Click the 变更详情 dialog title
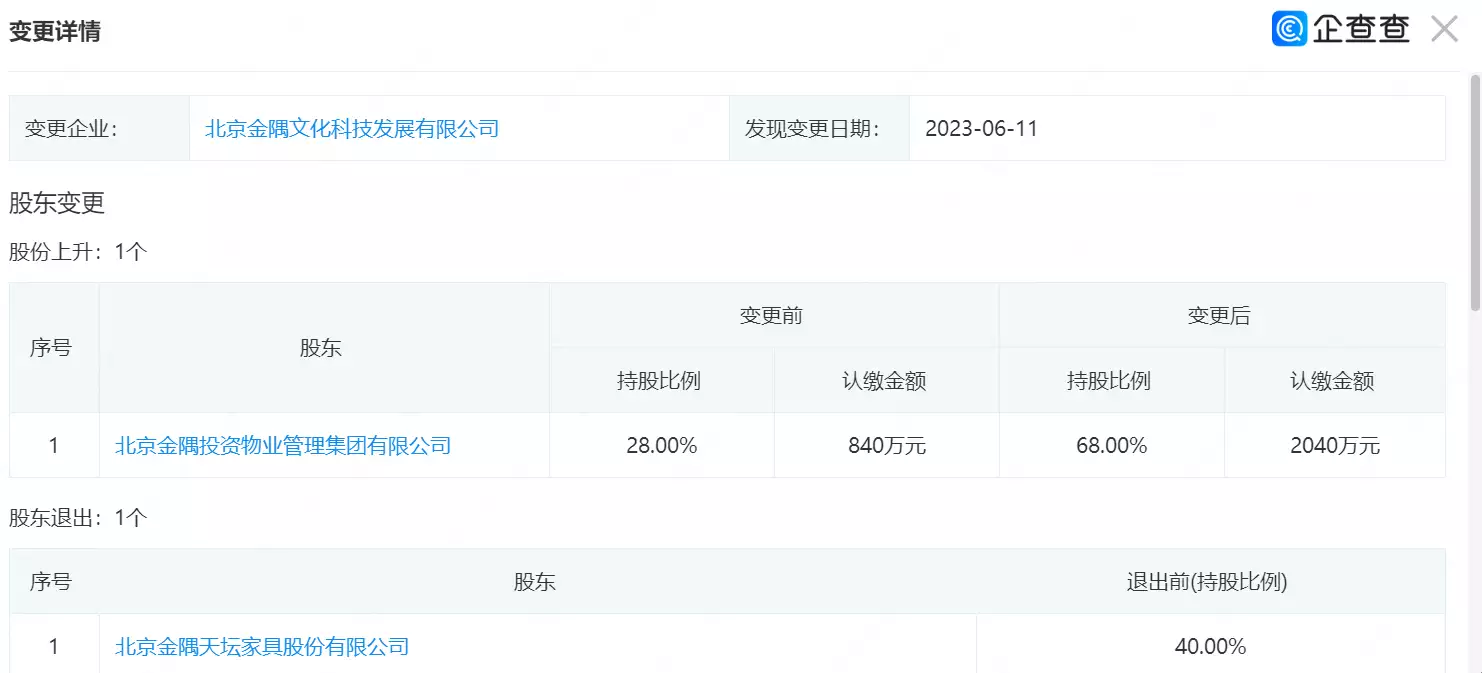 [x=55, y=31]
